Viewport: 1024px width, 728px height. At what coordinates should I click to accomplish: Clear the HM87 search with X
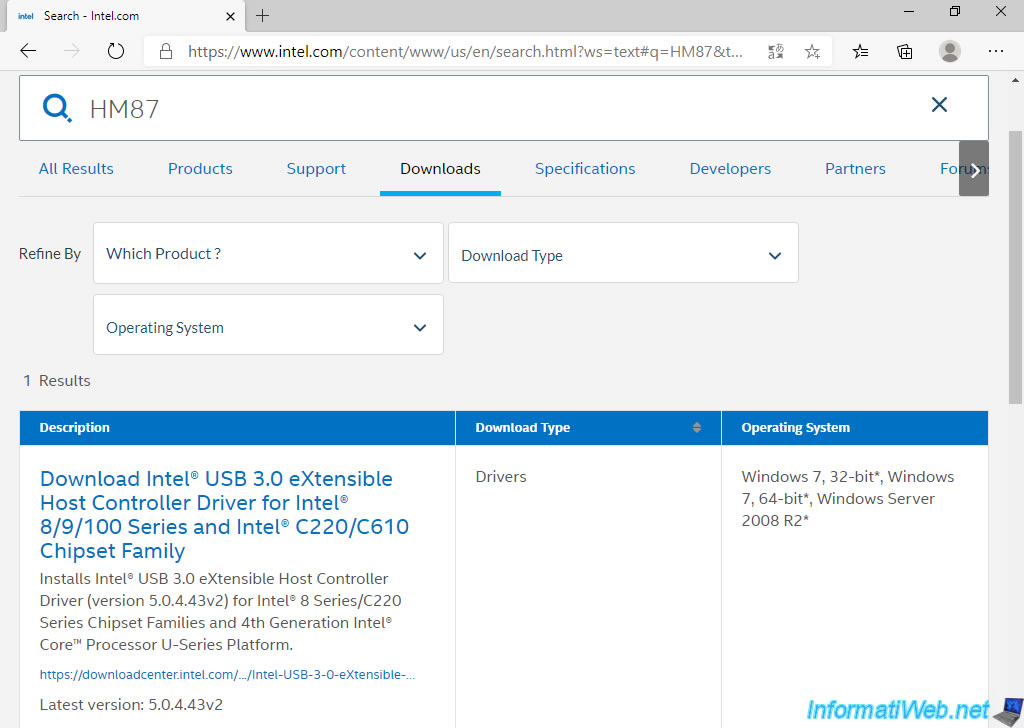tap(939, 104)
